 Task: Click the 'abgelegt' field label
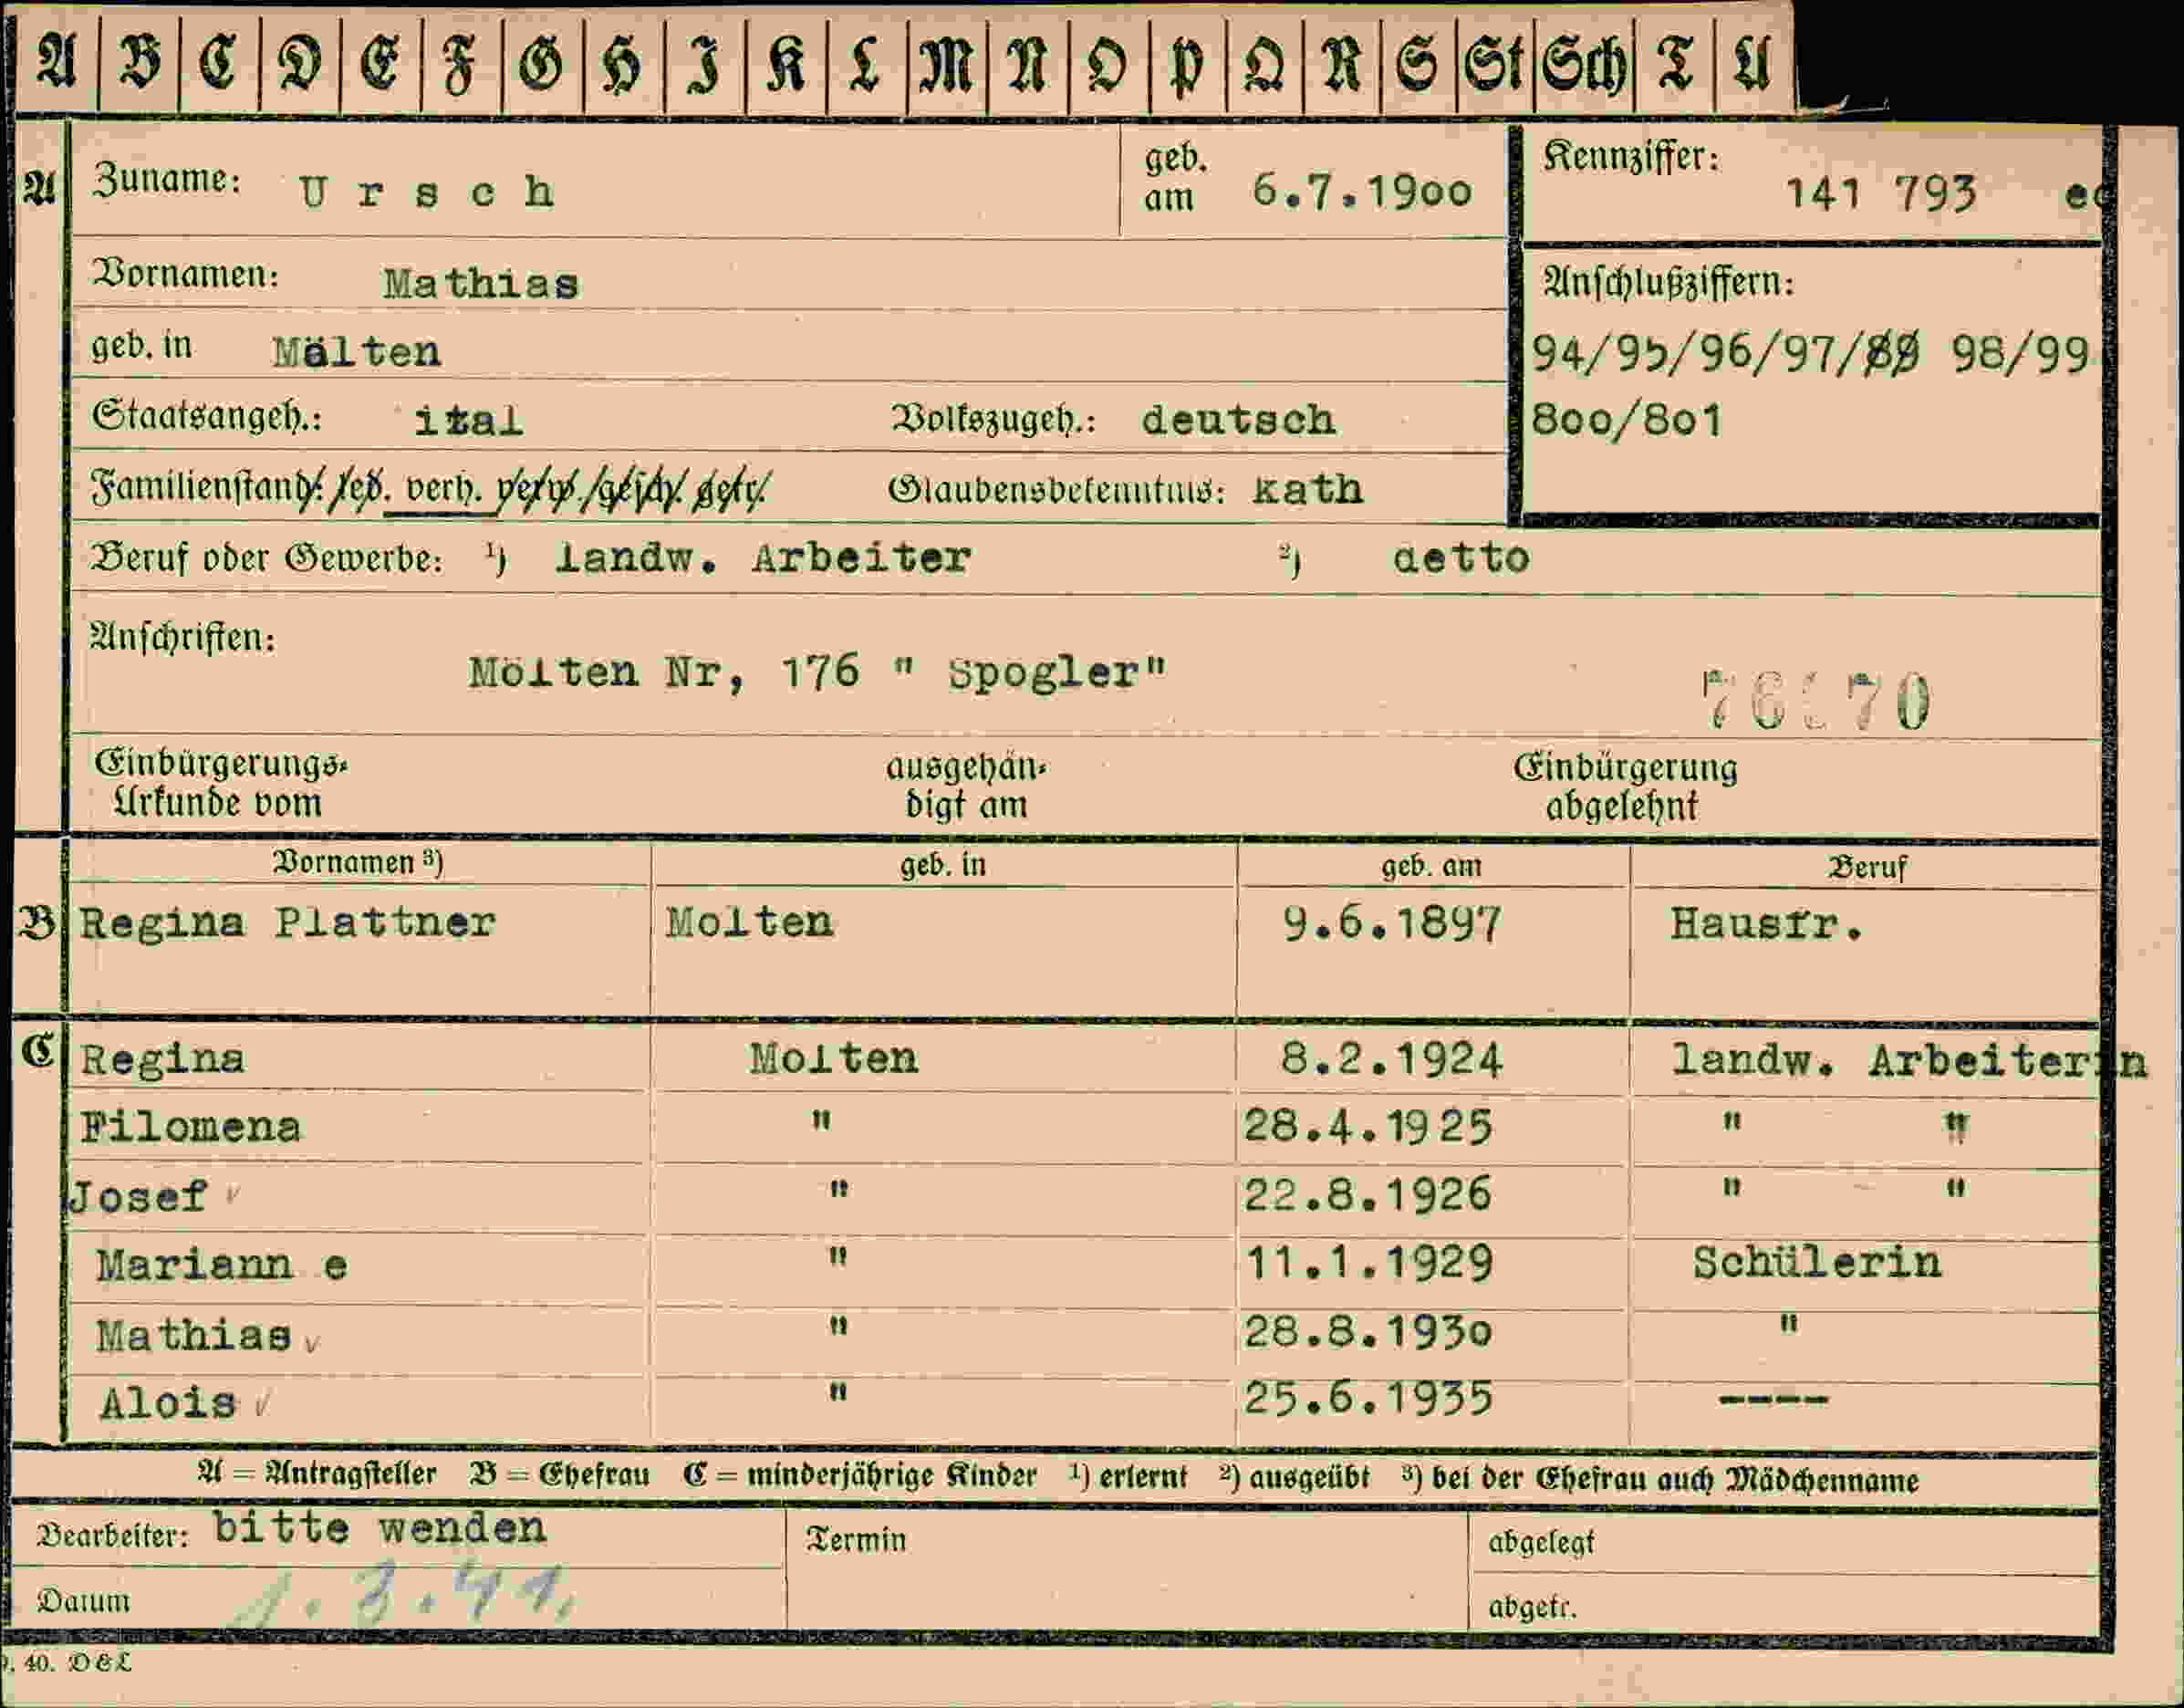tap(1541, 1544)
